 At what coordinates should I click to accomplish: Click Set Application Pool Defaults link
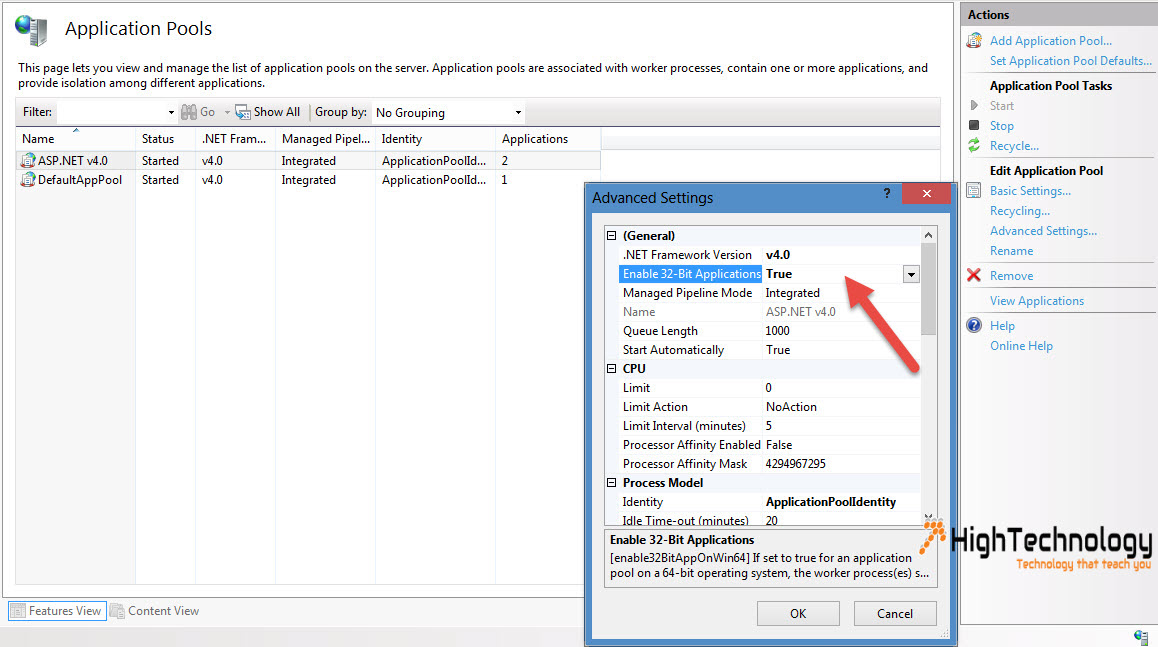click(x=1070, y=61)
